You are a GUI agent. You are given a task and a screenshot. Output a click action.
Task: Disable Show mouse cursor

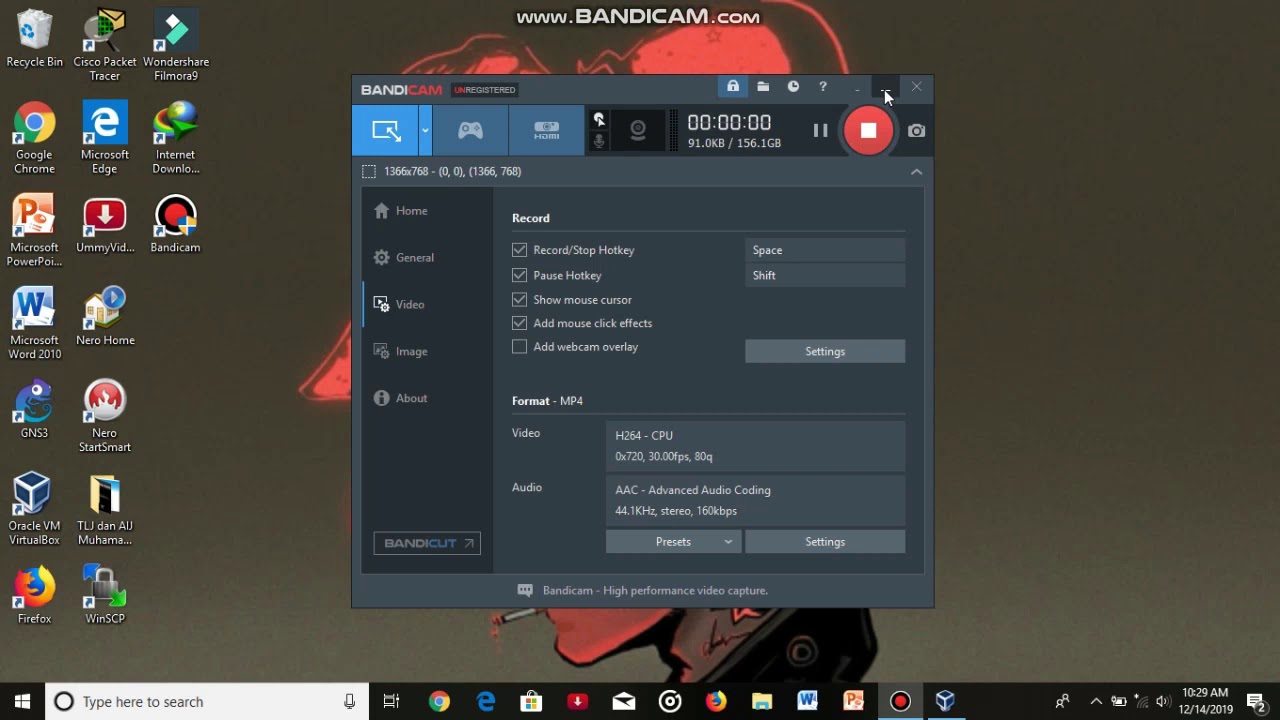(x=519, y=299)
